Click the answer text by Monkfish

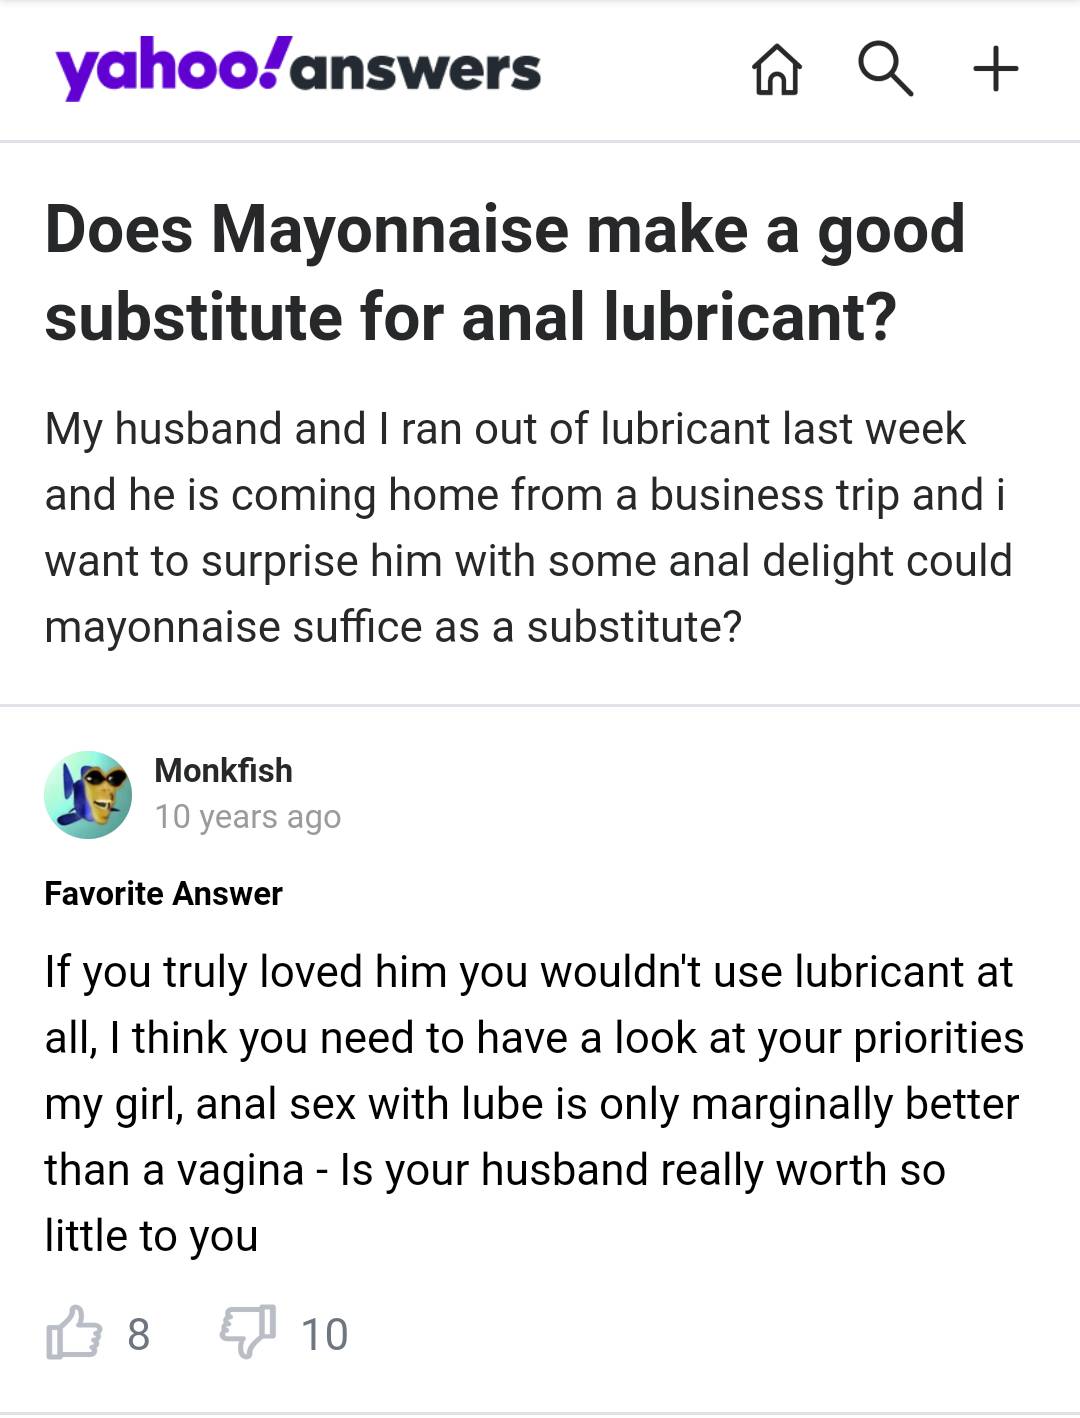(530, 1100)
